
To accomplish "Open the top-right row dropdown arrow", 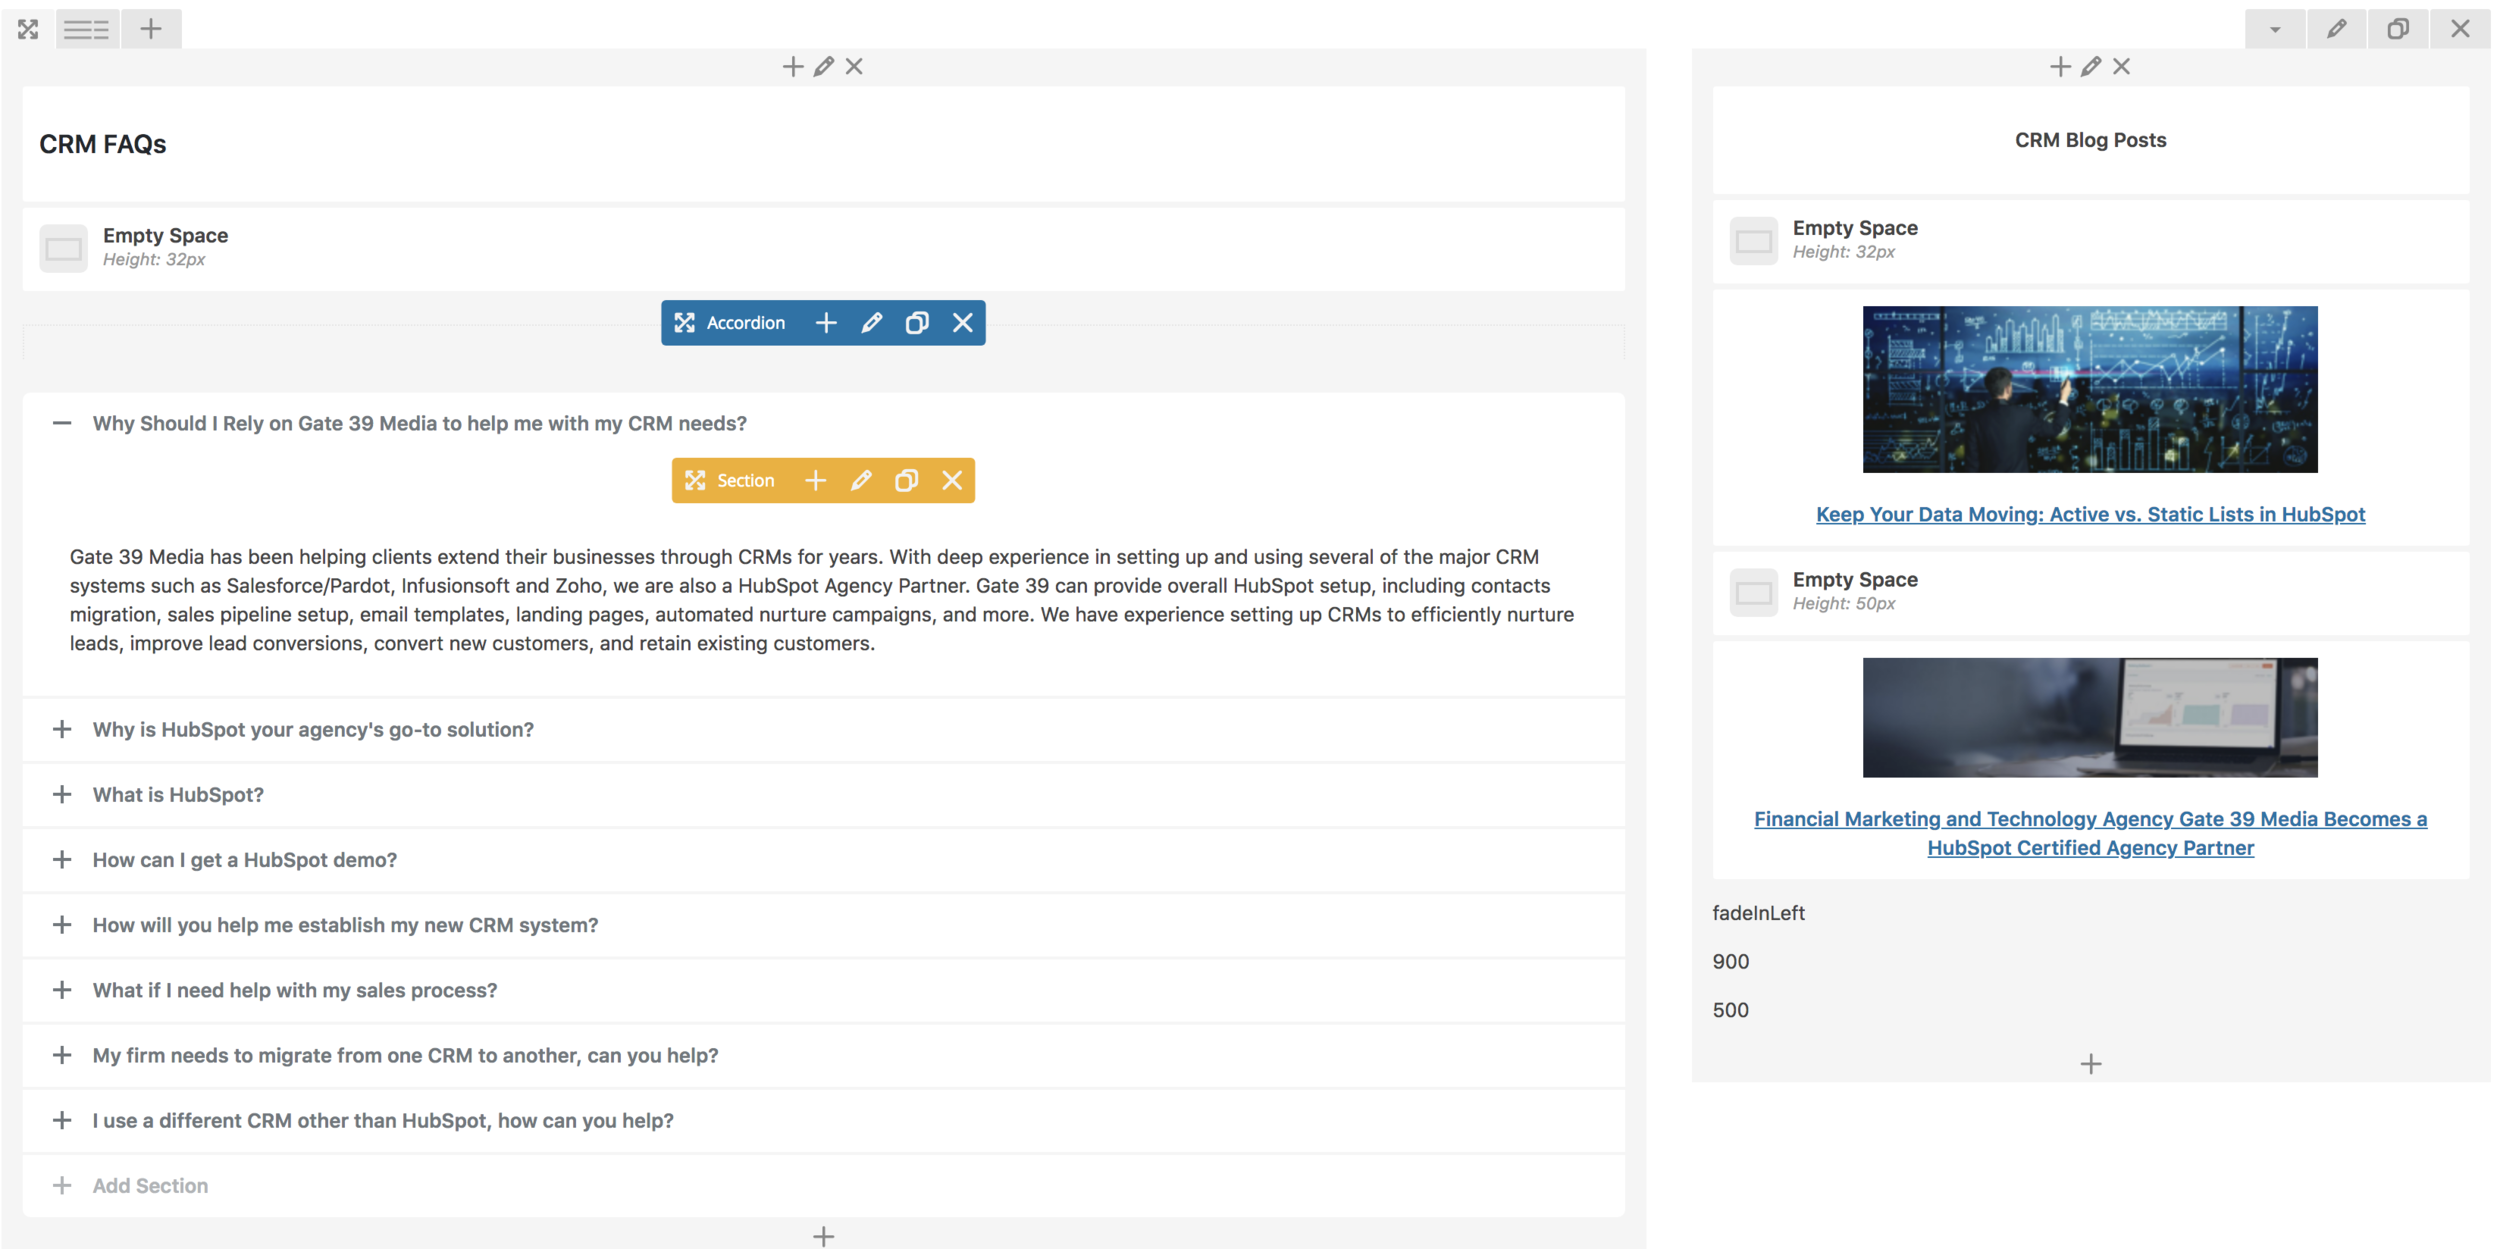I will click(x=2275, y=29).
